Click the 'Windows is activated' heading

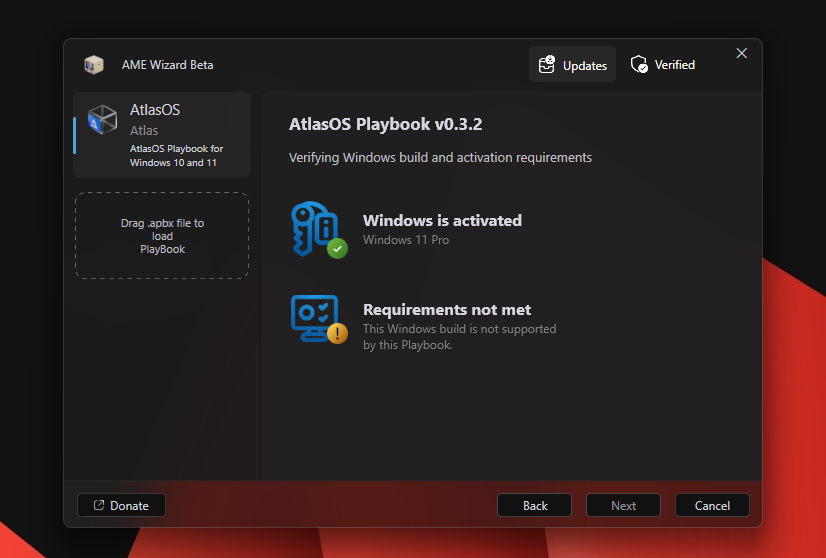[x=442, y=220]
